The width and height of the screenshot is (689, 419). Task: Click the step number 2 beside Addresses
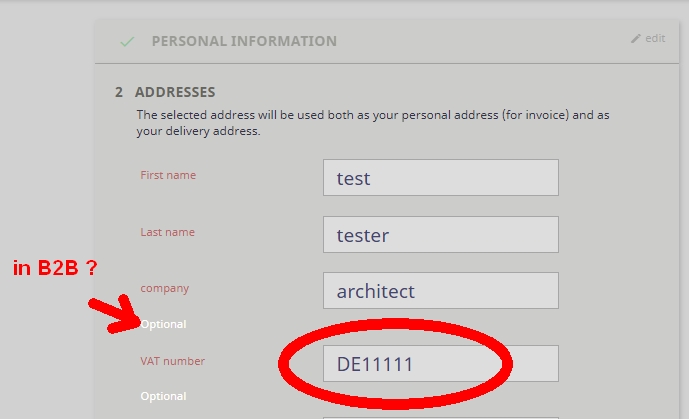119,92
